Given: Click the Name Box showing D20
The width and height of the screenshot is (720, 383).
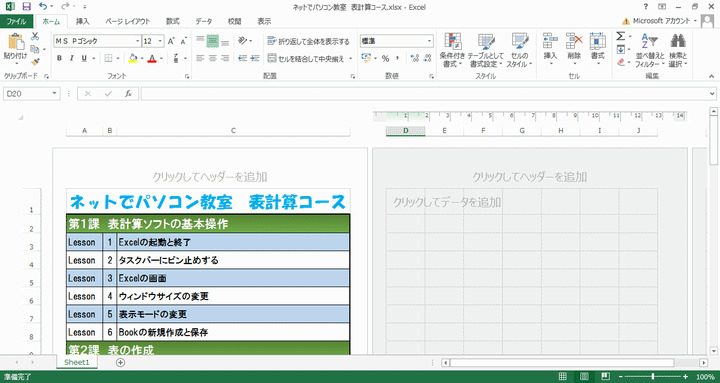Looking at the screenshot, I should click(32, 94).
